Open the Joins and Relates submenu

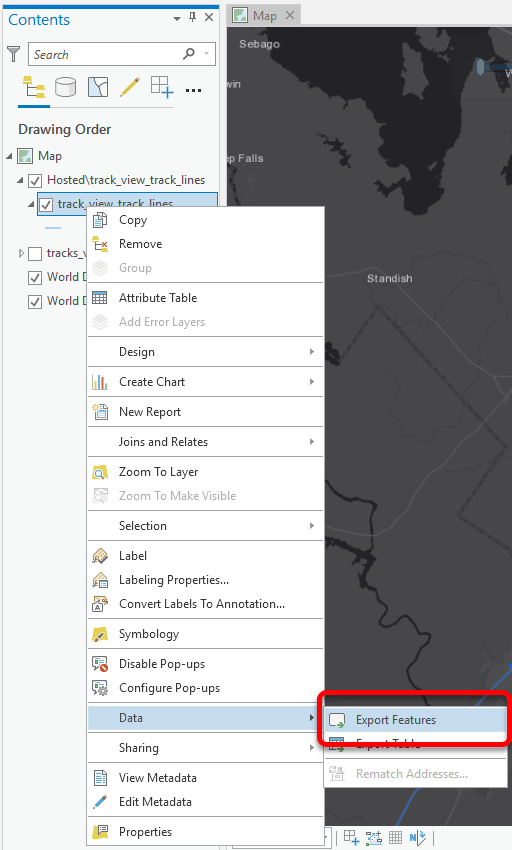point(206,442)
